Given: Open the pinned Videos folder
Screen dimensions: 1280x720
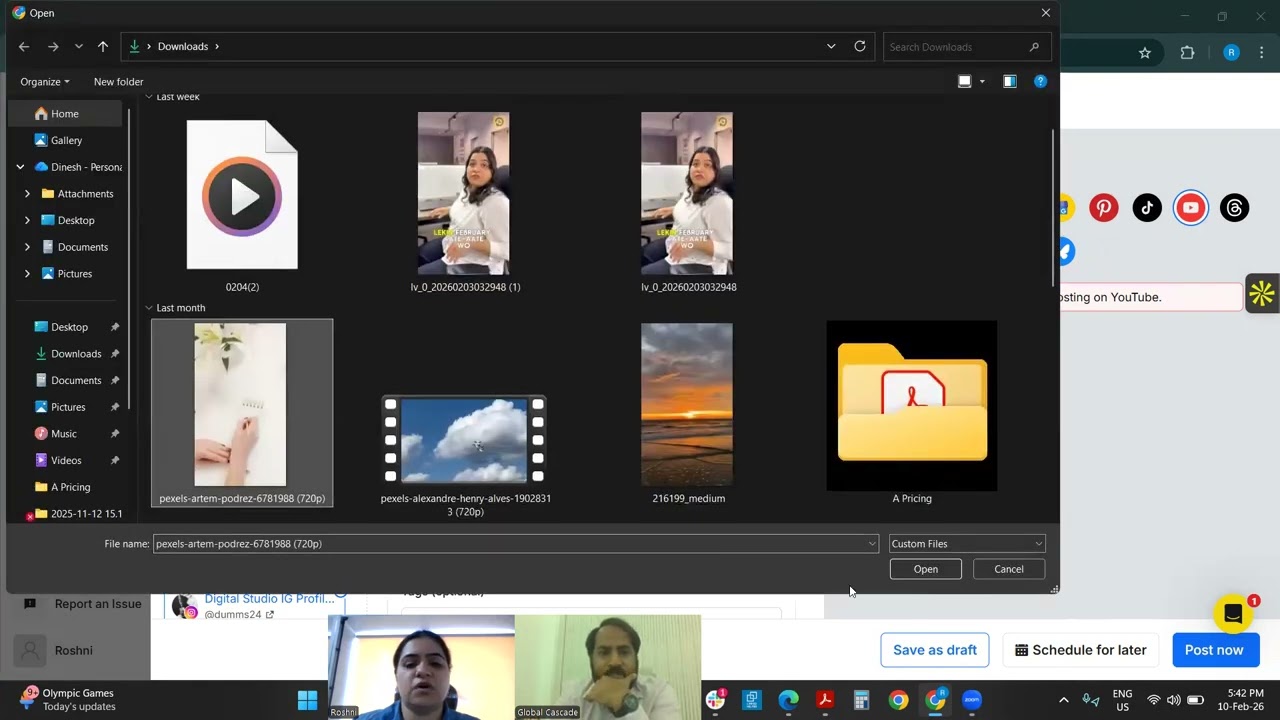Looking at the screenshot, I should [66, 461].
